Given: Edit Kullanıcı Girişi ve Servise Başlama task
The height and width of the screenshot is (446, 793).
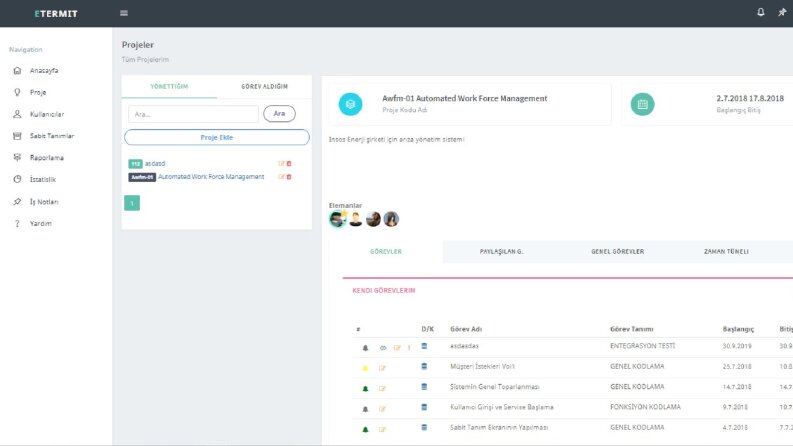Looking at the screenshot, I should (x=382, y=409).
